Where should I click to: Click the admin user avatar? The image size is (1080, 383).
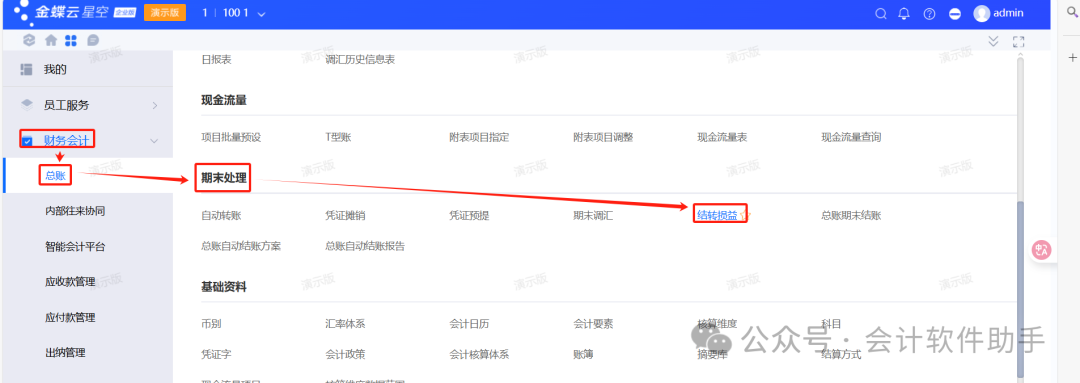tap(982, 13)
